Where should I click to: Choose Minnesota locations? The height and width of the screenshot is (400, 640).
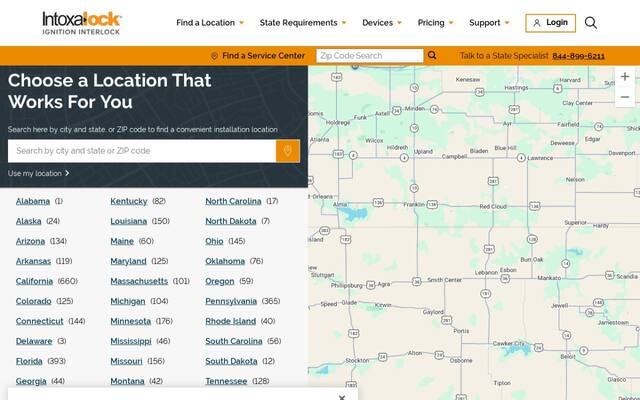[x=131, y=321]
